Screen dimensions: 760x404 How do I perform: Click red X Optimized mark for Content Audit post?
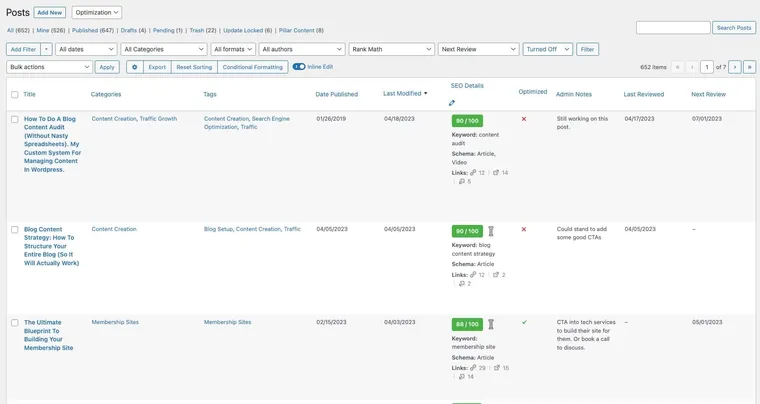point(523,119)
